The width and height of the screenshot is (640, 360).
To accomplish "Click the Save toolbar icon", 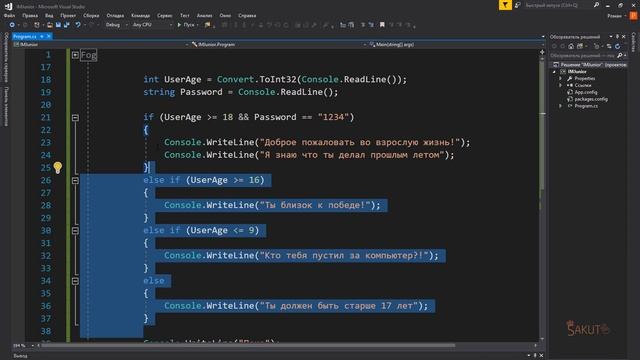I will tap(58, 25).
